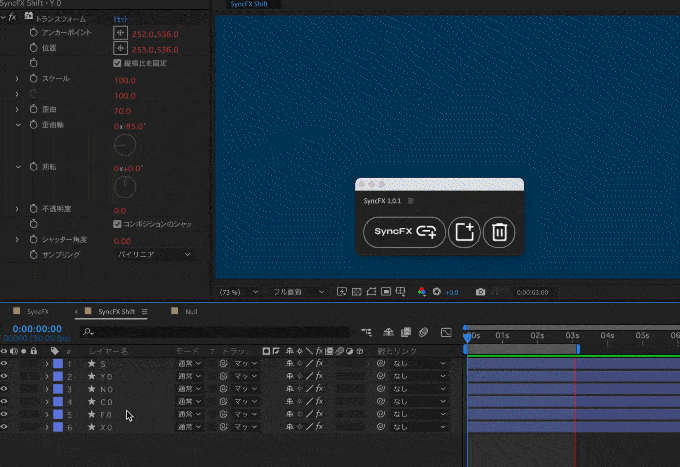The image size is (680, 467).
Task: Collapse the 回転 property twirl arrow
Action: 18,167
